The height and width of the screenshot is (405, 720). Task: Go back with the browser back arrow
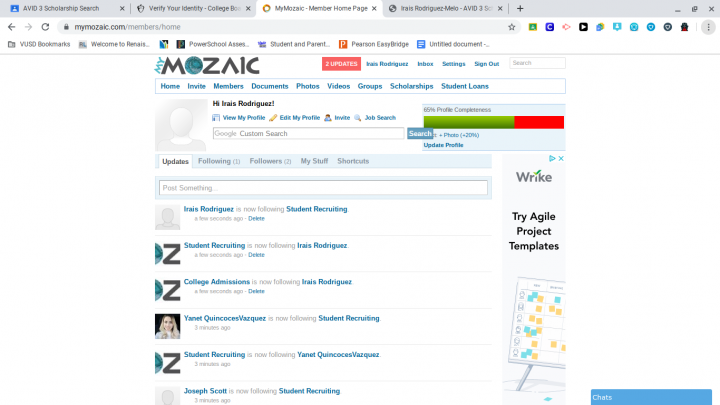(x=11, y=27)
